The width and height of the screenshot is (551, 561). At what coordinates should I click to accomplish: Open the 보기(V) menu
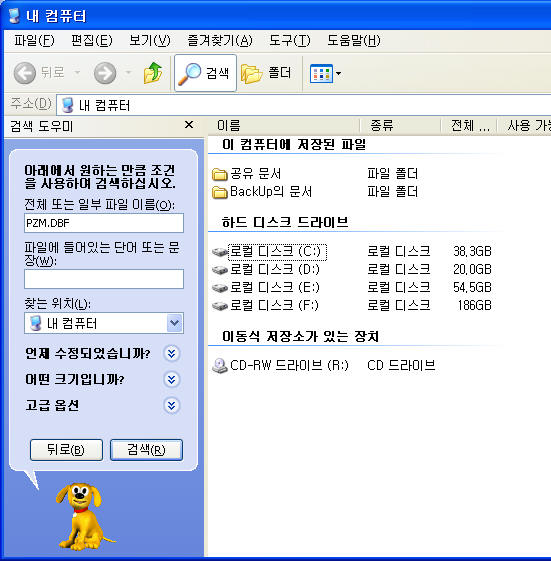coord(150,40)
